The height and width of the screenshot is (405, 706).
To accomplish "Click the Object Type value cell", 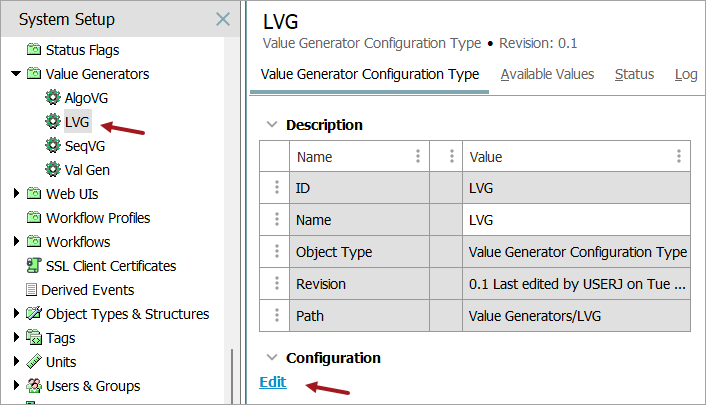I will [x=576, y=252].
